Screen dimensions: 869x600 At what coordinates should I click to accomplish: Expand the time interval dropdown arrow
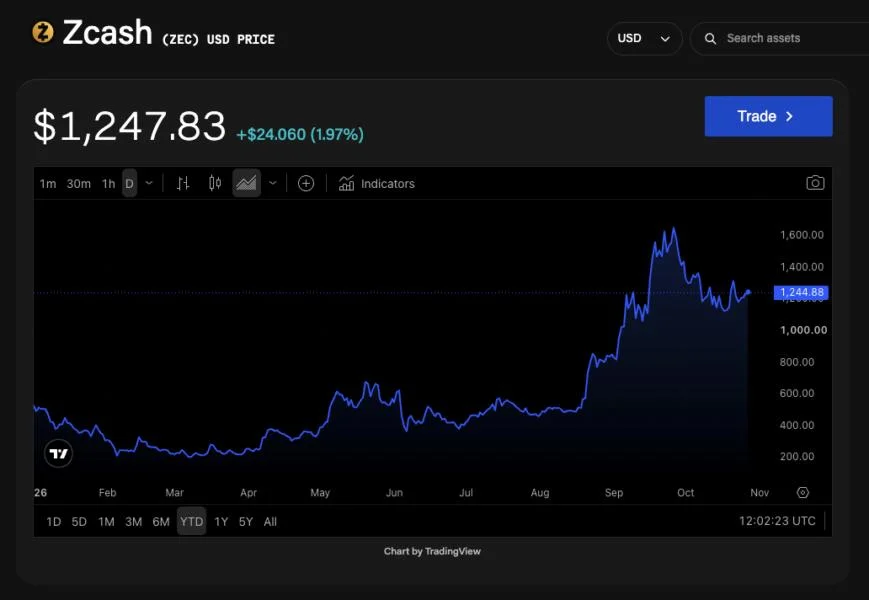pyautogui.click(x=149, y=183)
